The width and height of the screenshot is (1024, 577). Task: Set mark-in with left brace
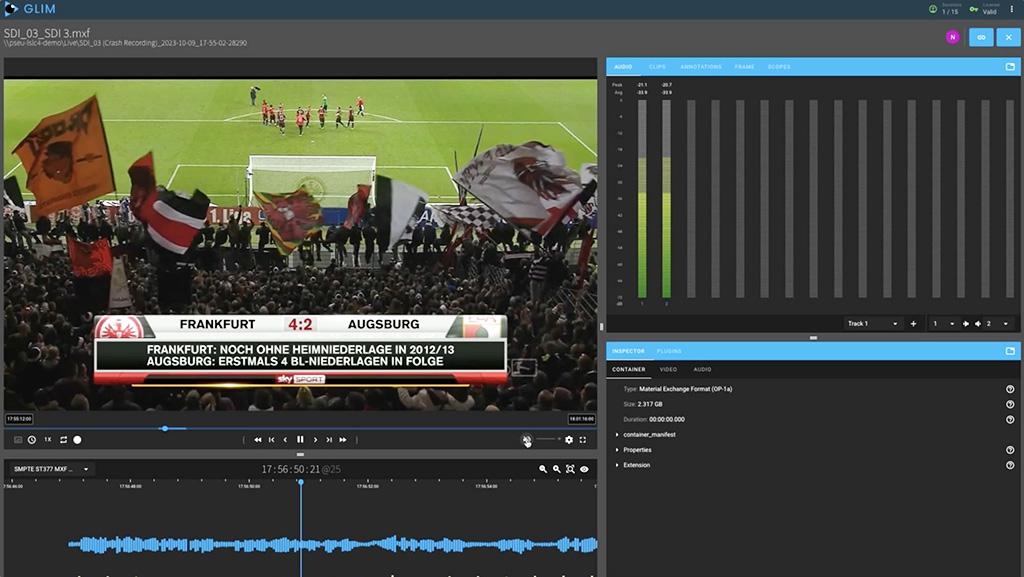point(244,440)
